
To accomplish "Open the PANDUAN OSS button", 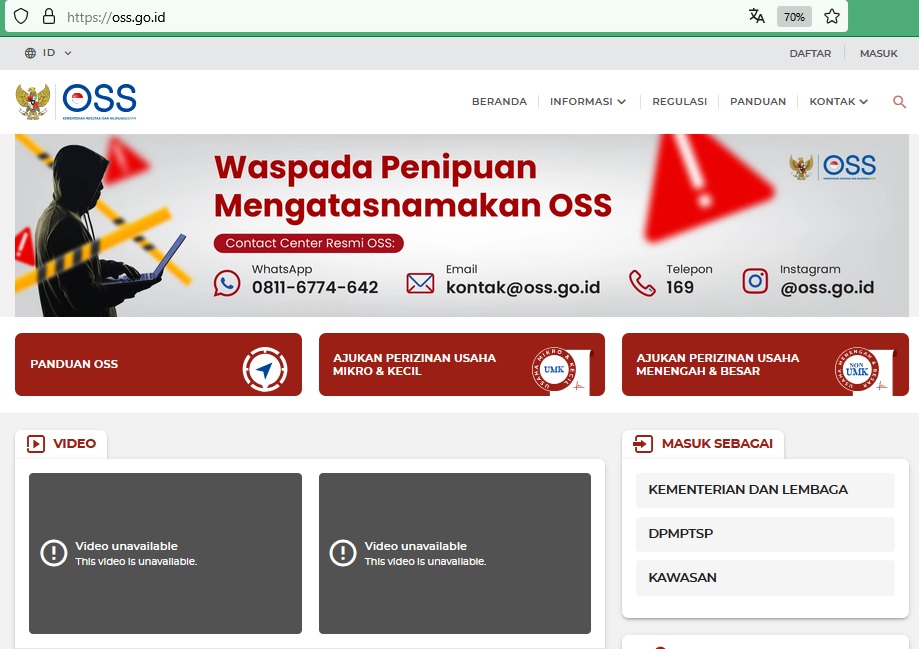I will point(158,365).
